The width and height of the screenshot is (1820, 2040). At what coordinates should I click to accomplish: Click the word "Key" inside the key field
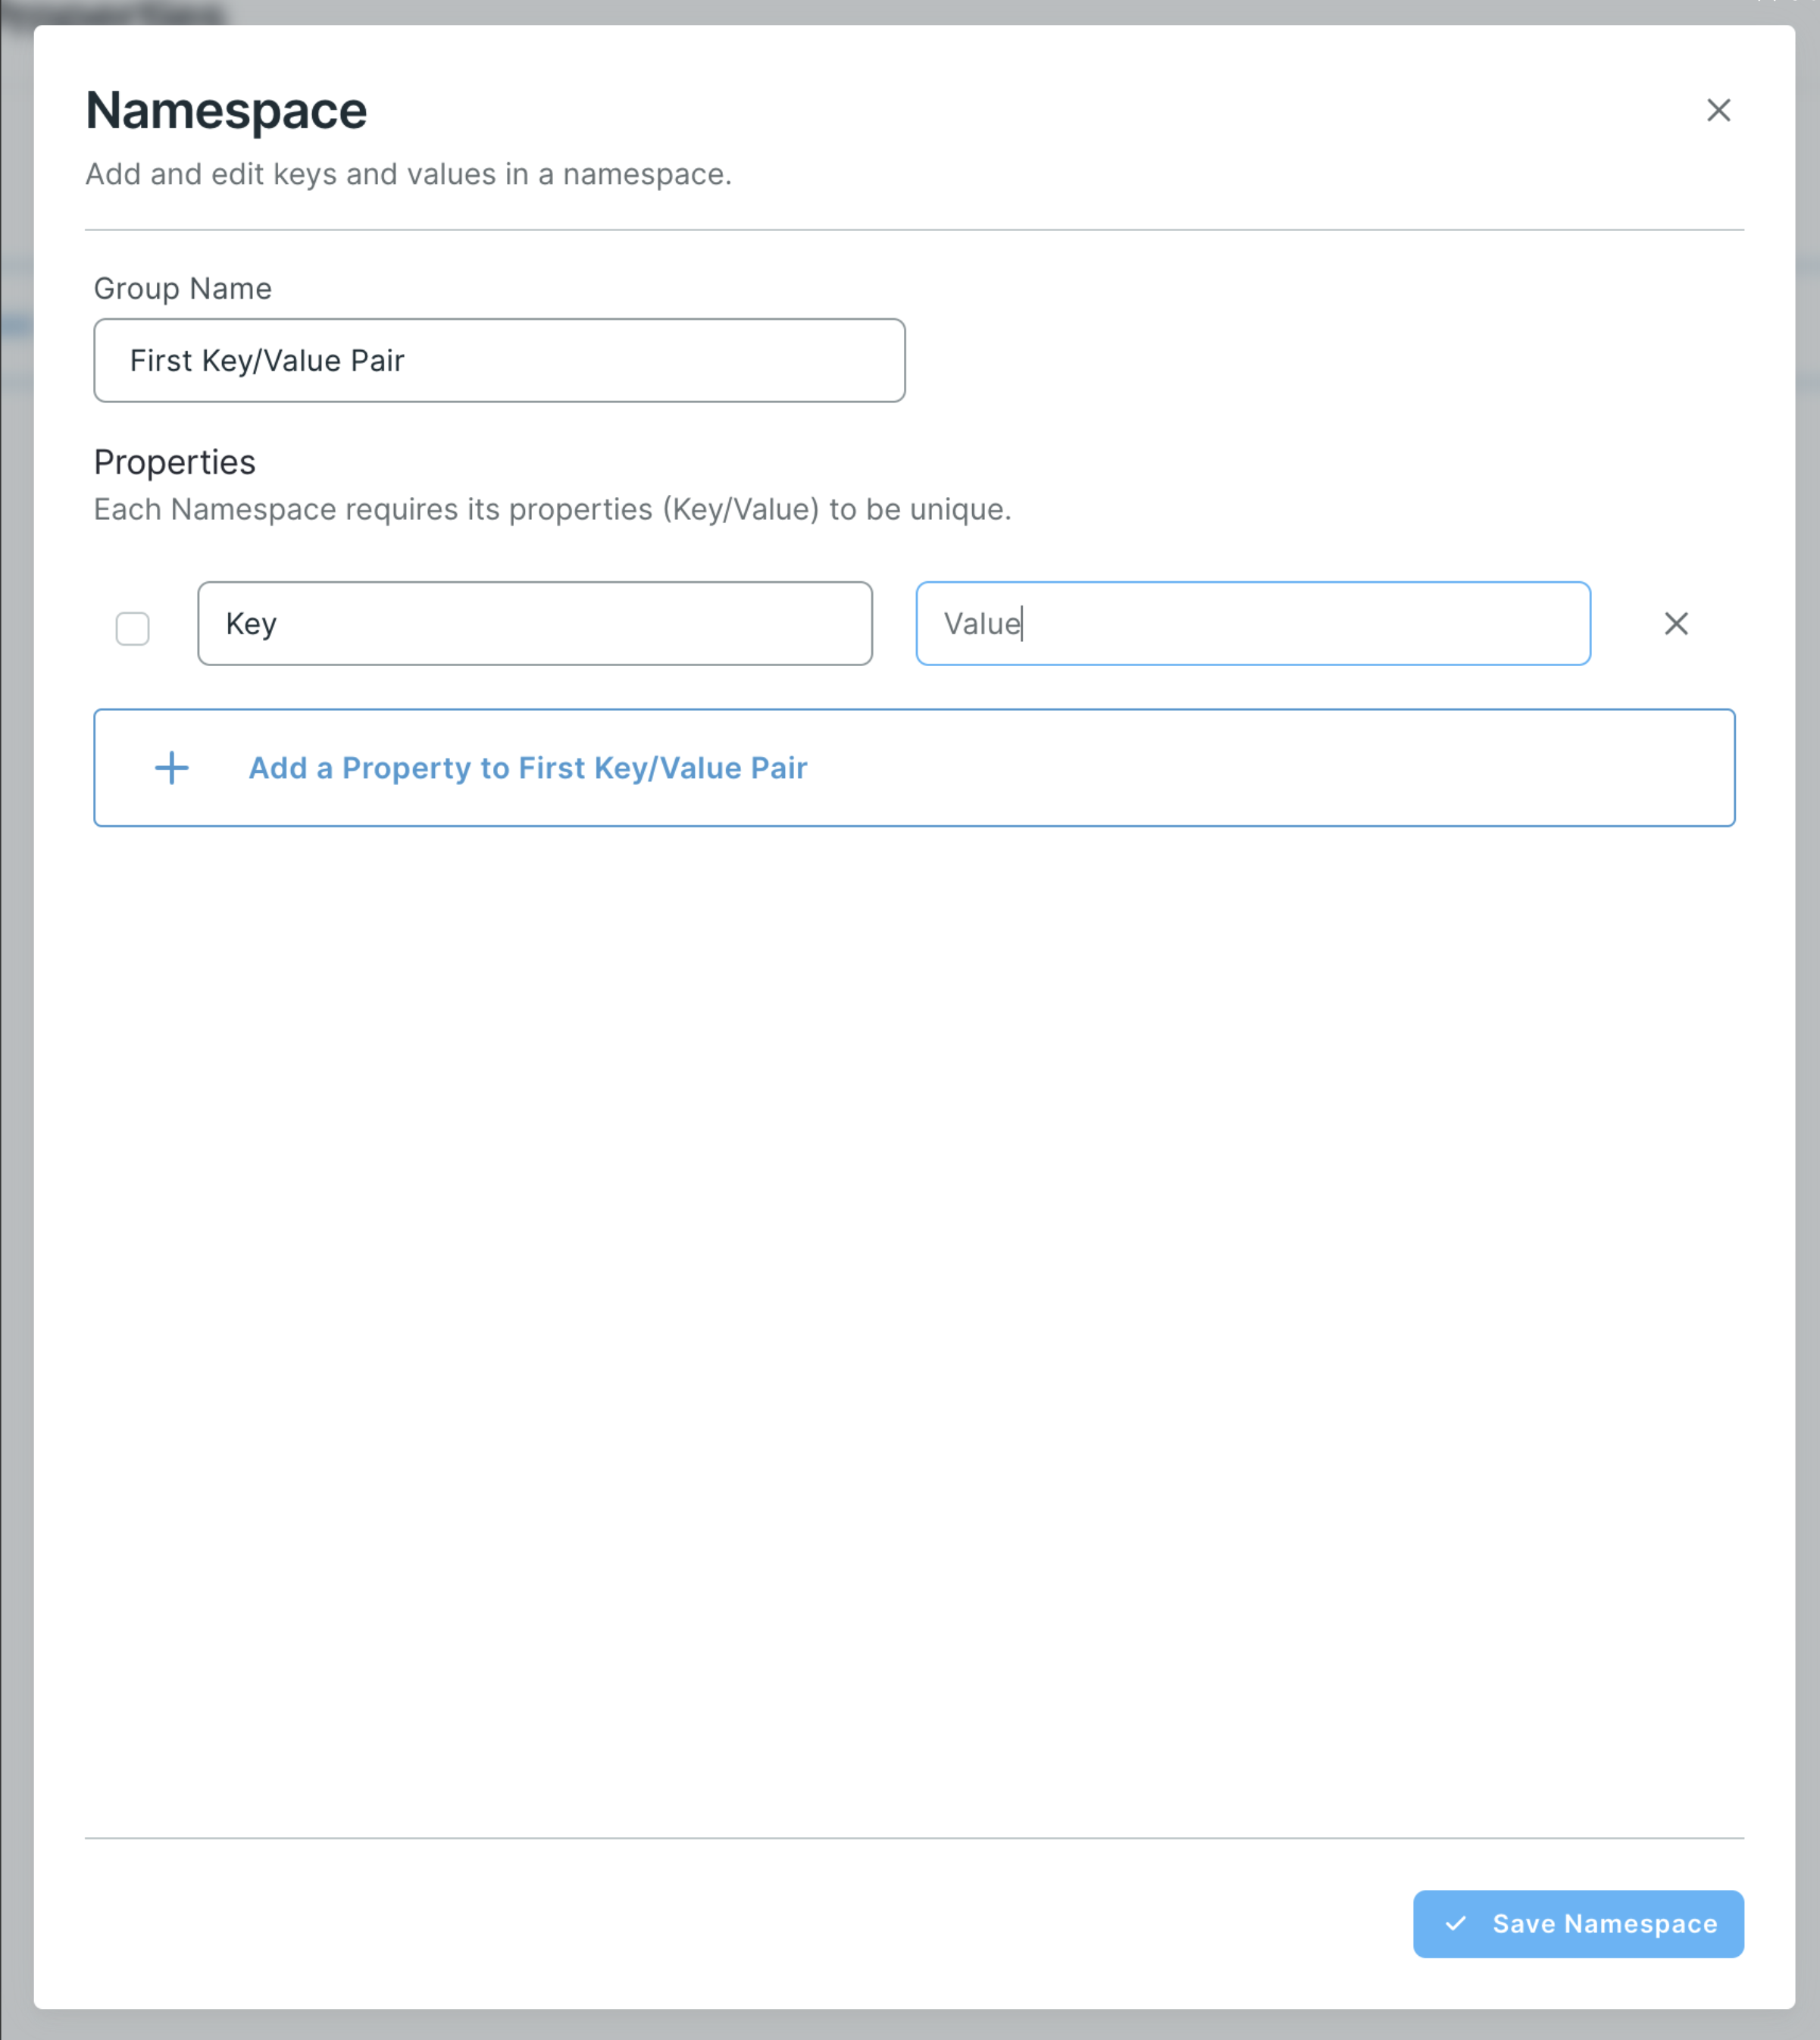pyautogui.click(x=251, y=624)
